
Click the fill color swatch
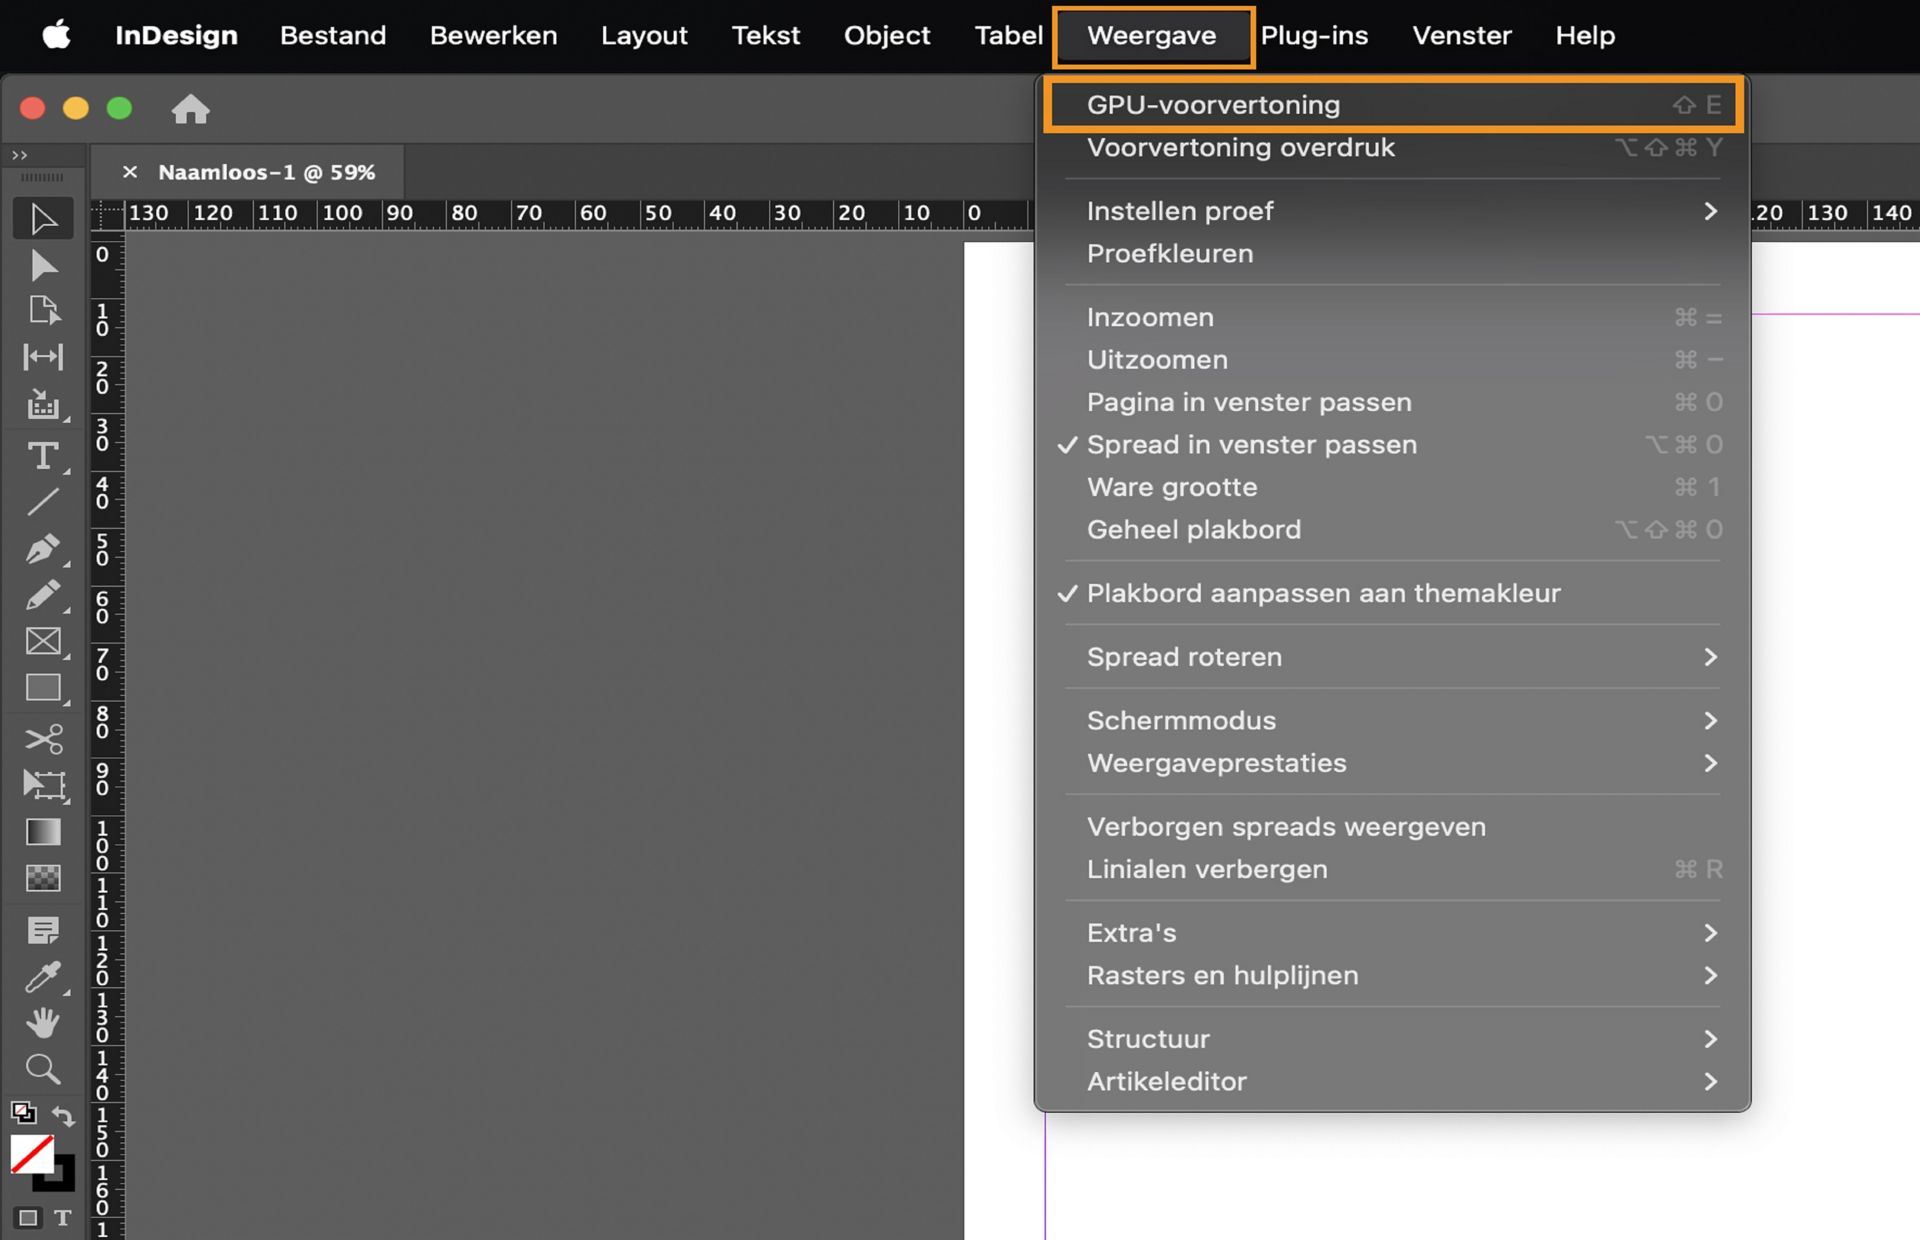pyautogui.click(x=32, y=1155)
